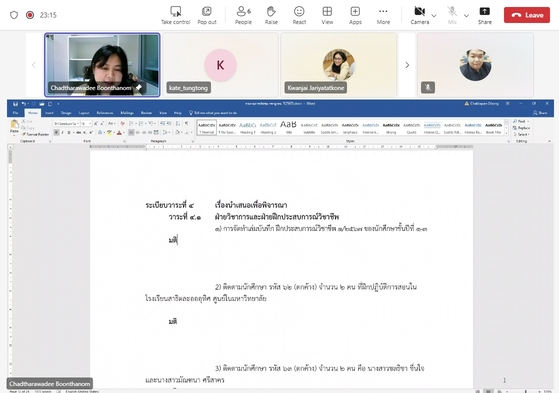Screen dimensions: 559x393
Task: Open the View layout options
Action: [327, 15]
